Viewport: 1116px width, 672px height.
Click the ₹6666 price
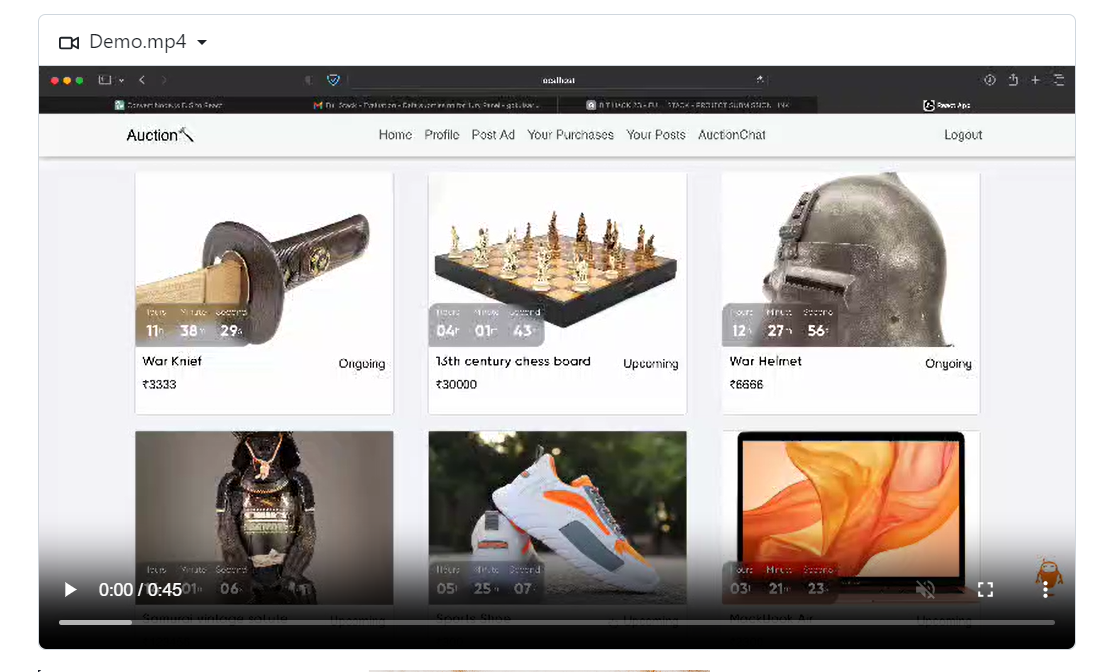click(746, 384)
